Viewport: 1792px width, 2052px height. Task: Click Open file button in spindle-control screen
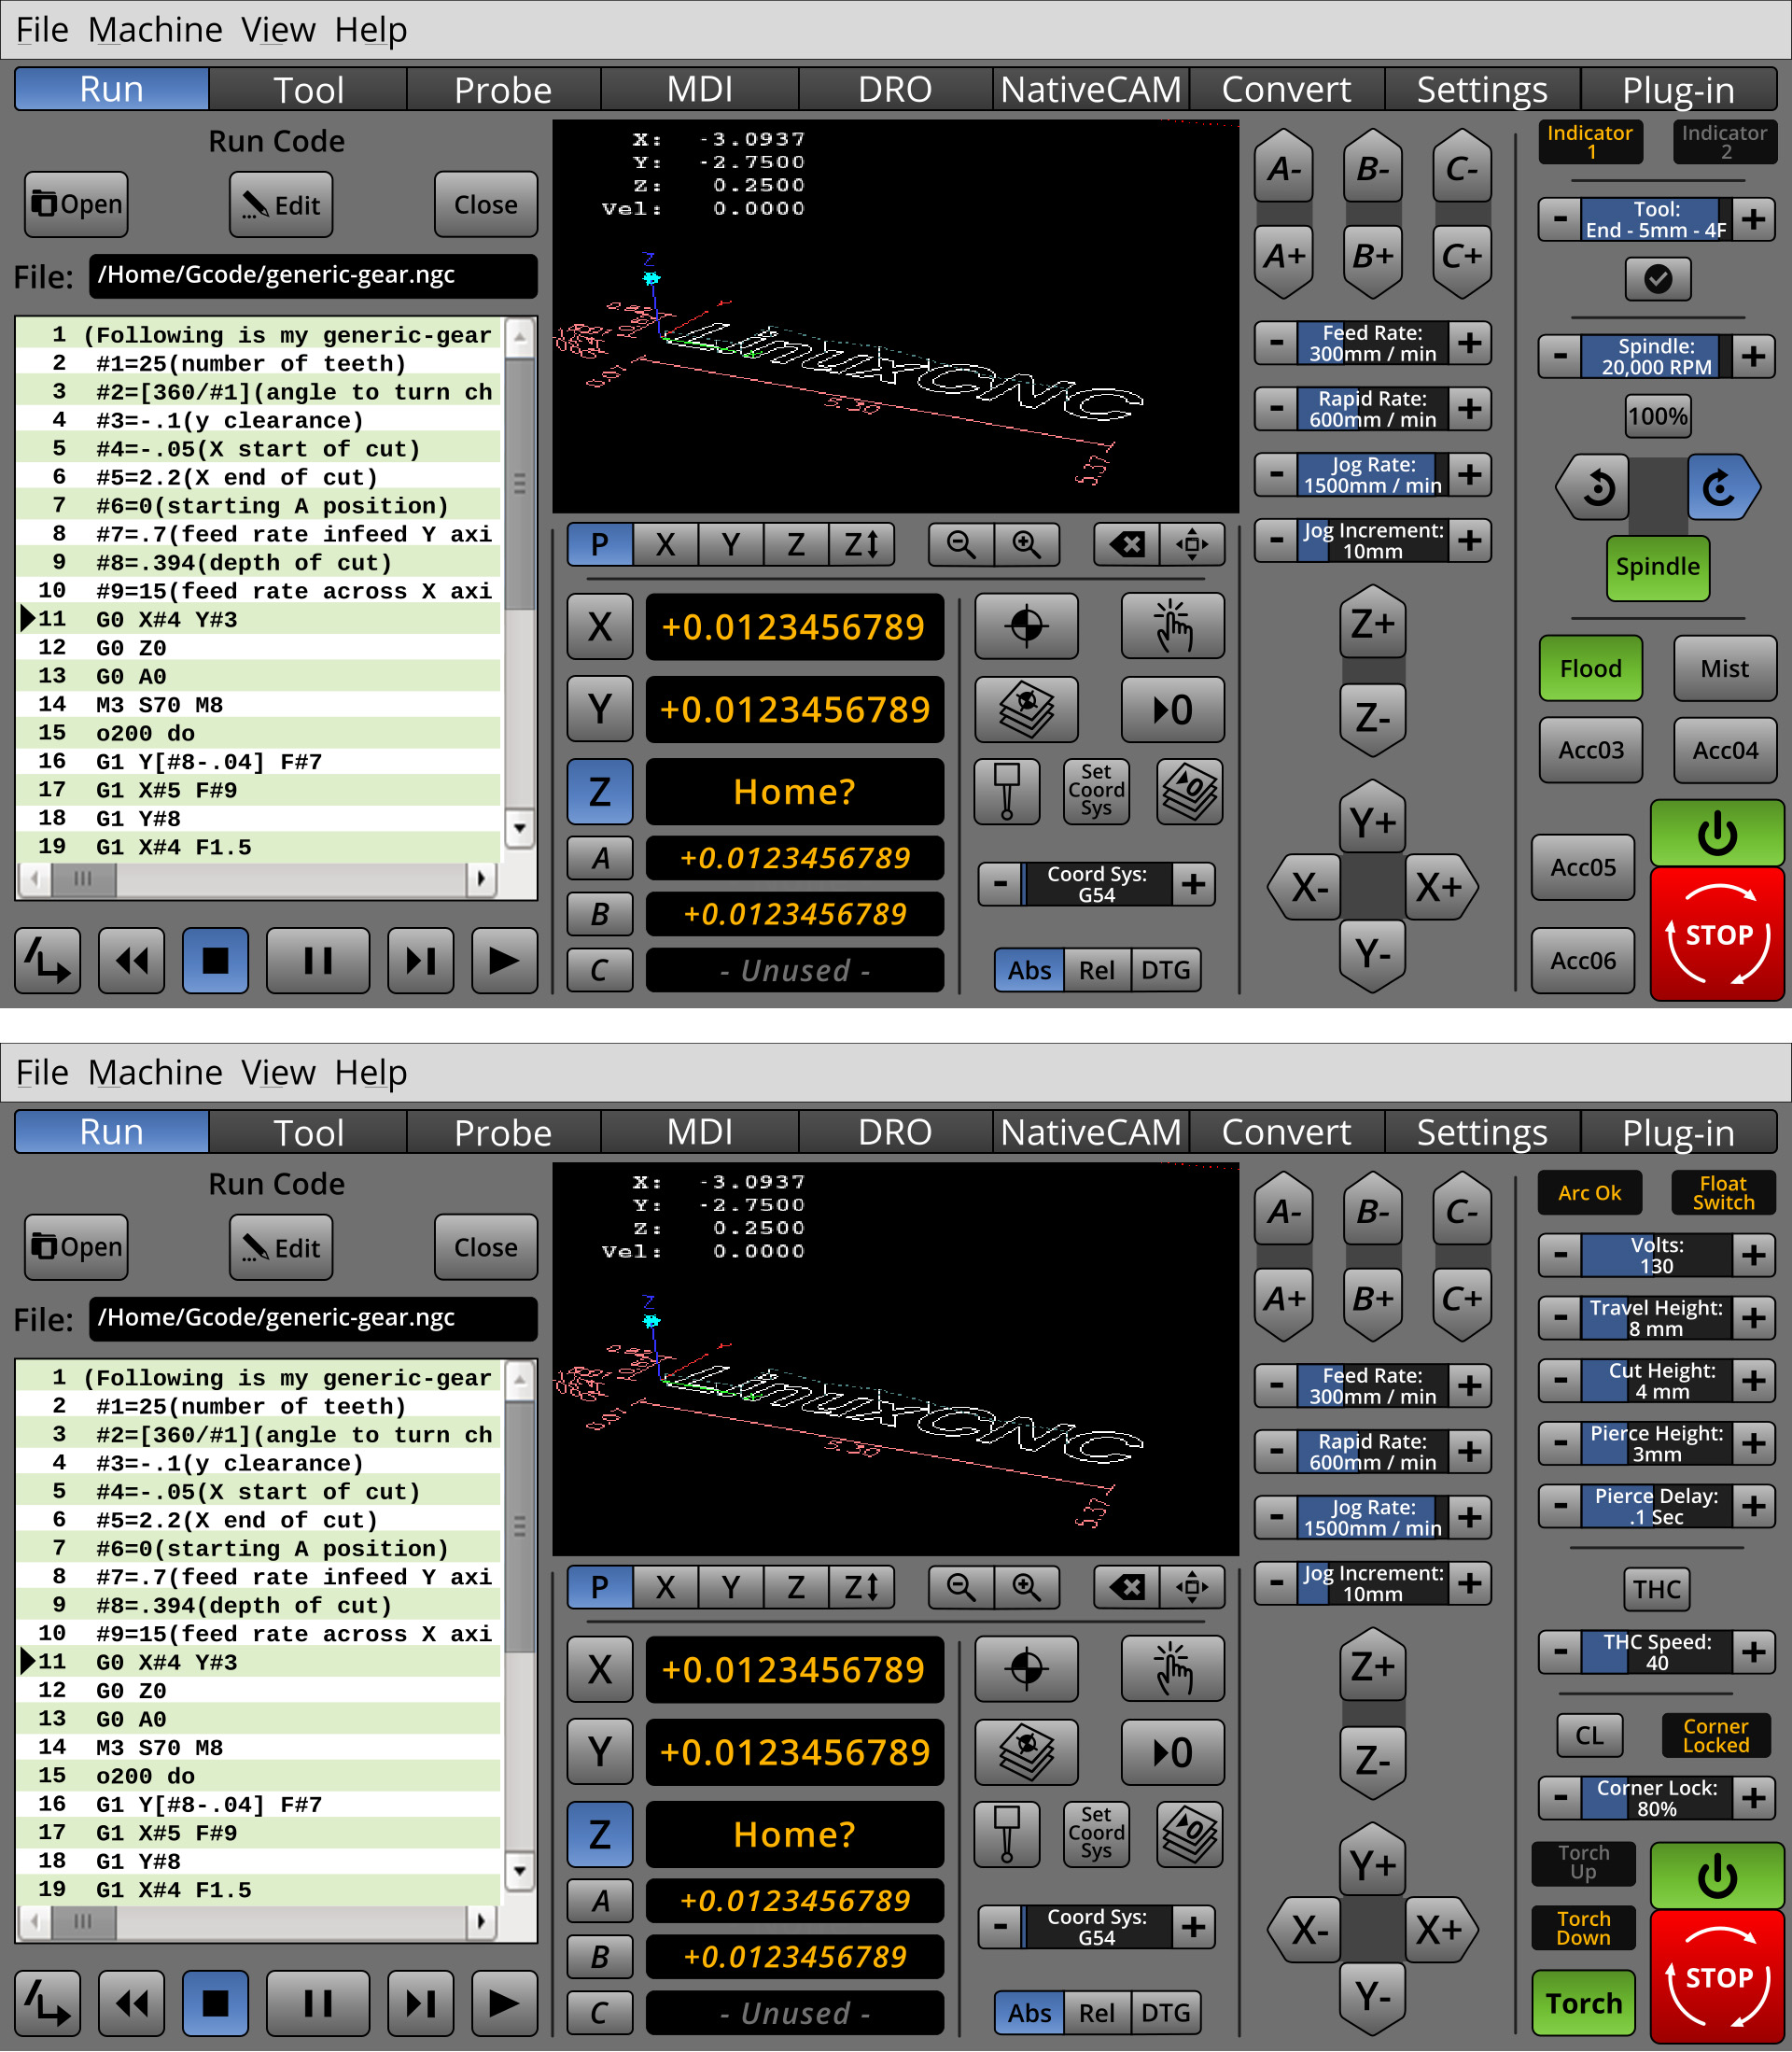[x=76, y=204]
